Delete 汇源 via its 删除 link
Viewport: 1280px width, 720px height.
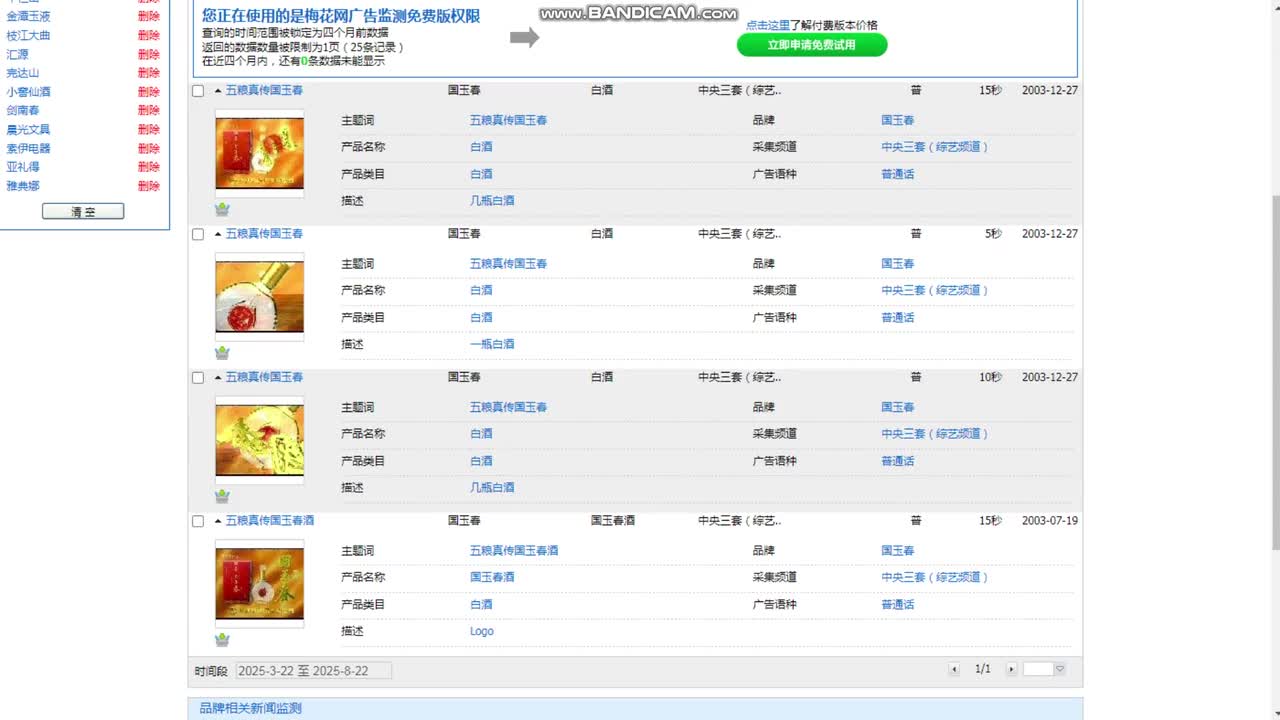click(x=148, y=54)
